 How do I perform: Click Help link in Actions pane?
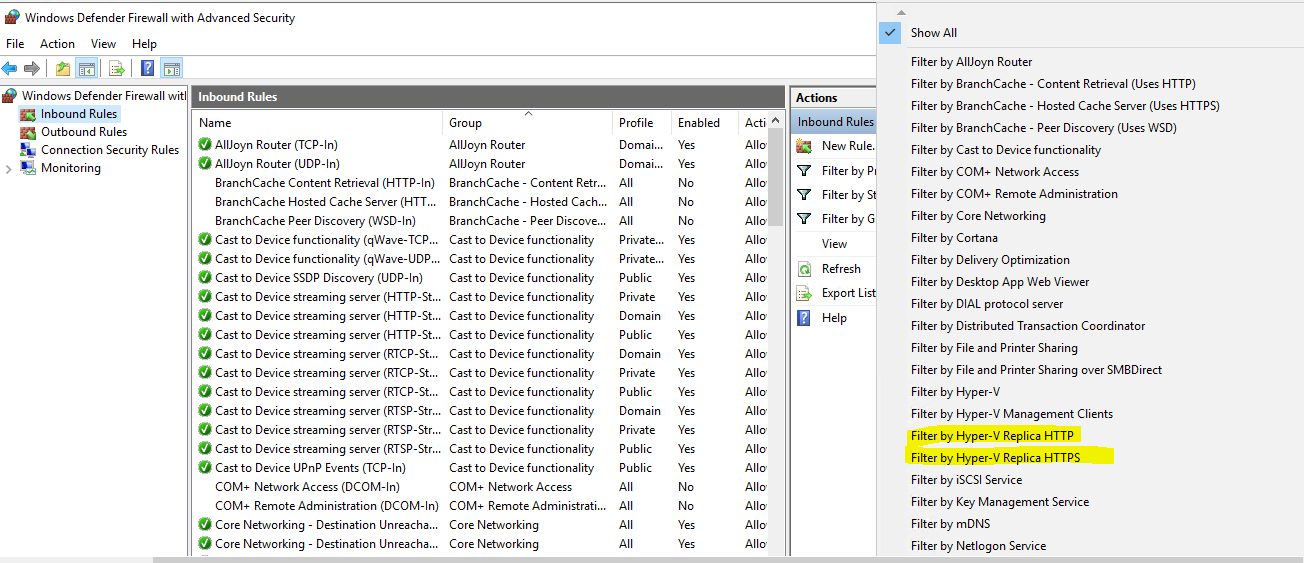tap(834, 318)
